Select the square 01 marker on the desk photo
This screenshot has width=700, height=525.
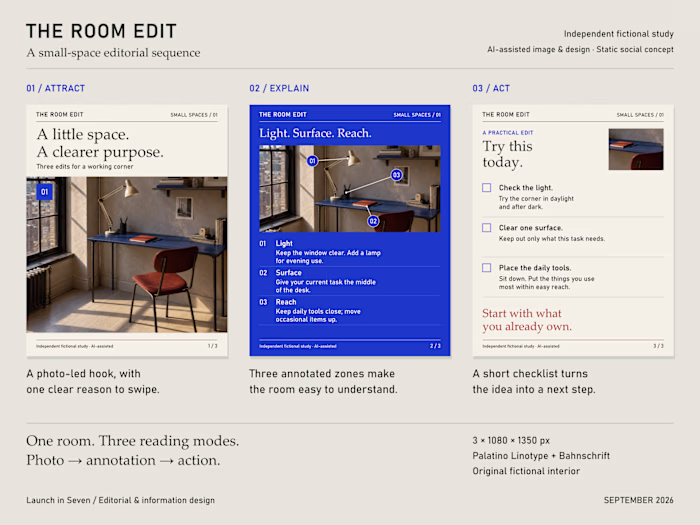[x=44, y=192]
